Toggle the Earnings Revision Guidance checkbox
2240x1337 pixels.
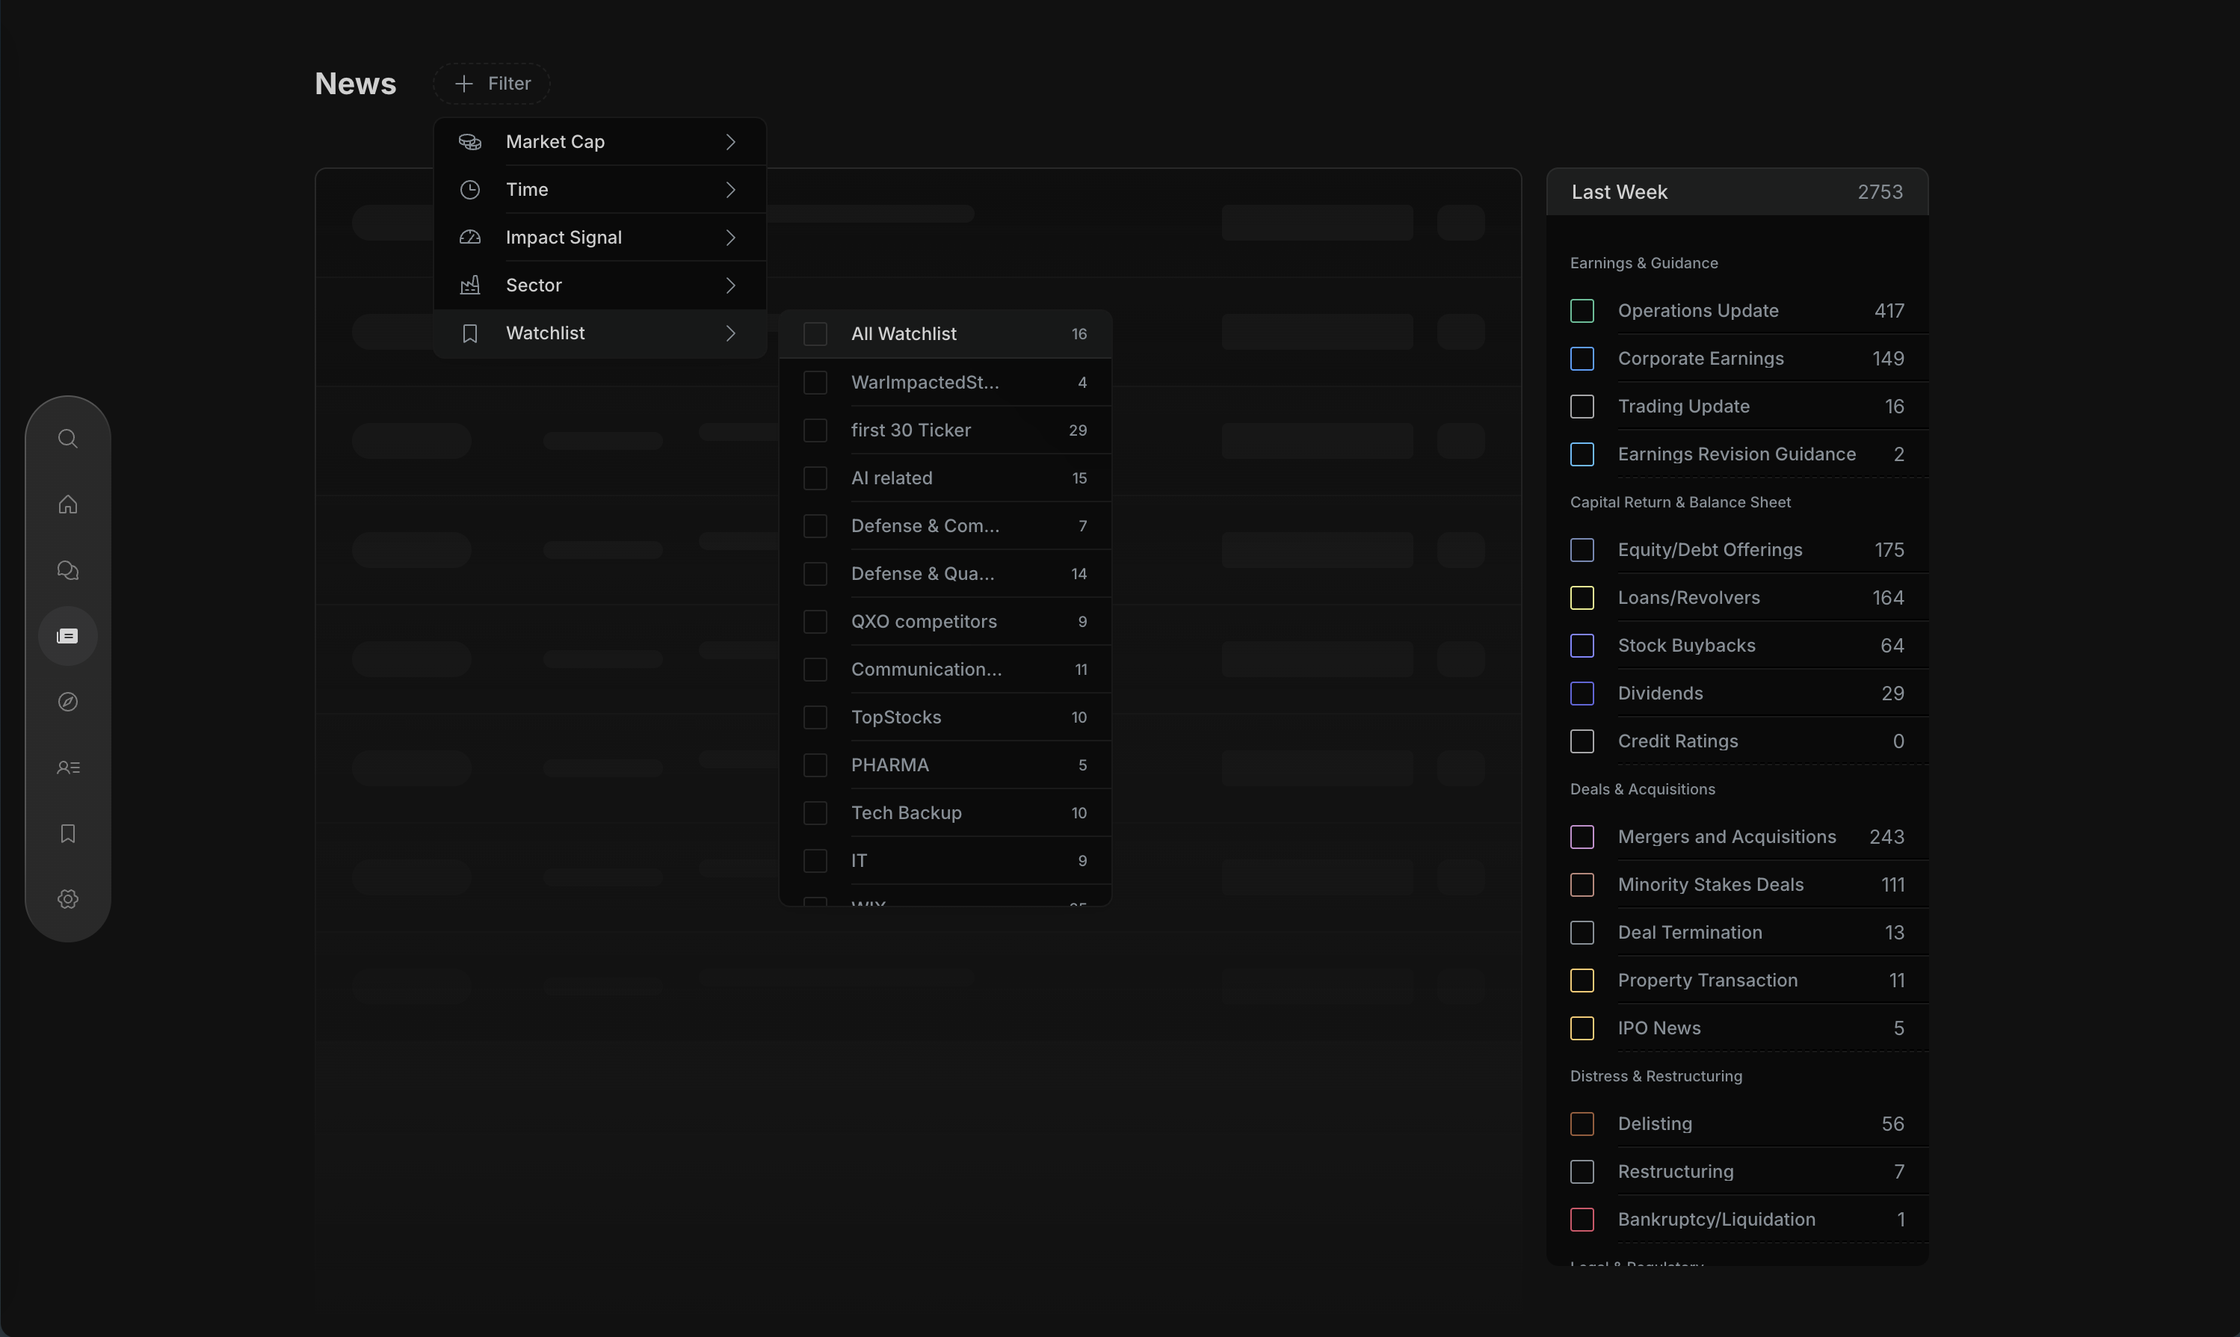click(1582, 454)
